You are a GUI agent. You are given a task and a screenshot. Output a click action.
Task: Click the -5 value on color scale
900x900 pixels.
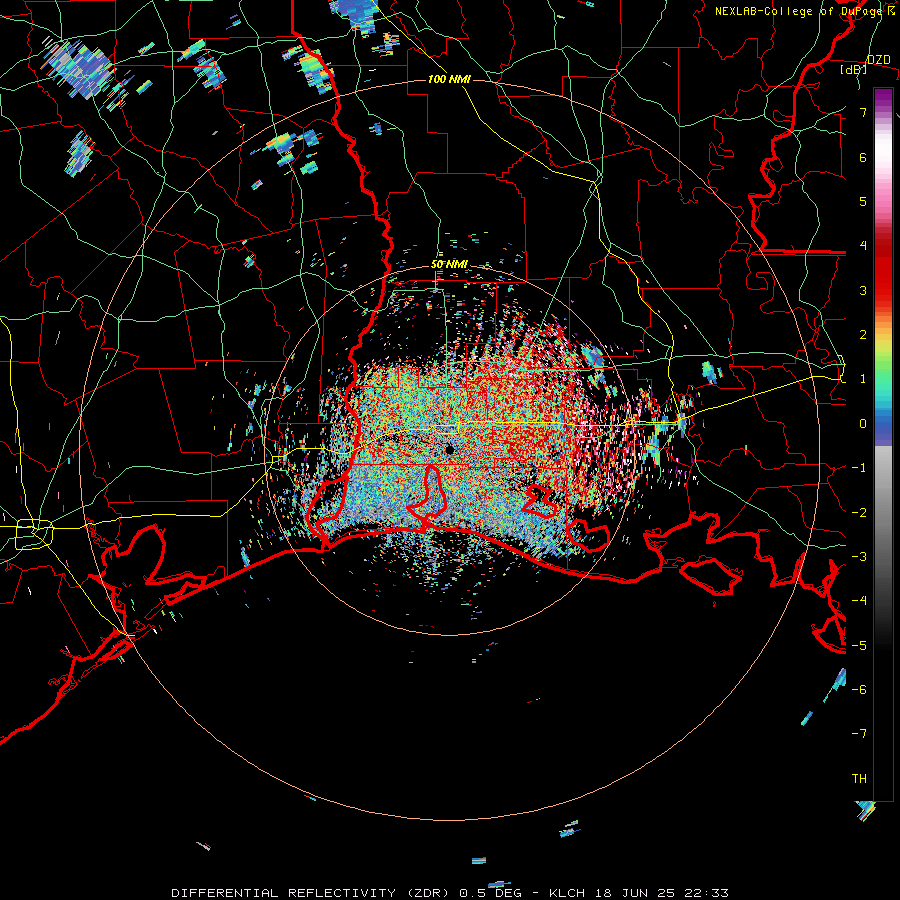(859, 645)
